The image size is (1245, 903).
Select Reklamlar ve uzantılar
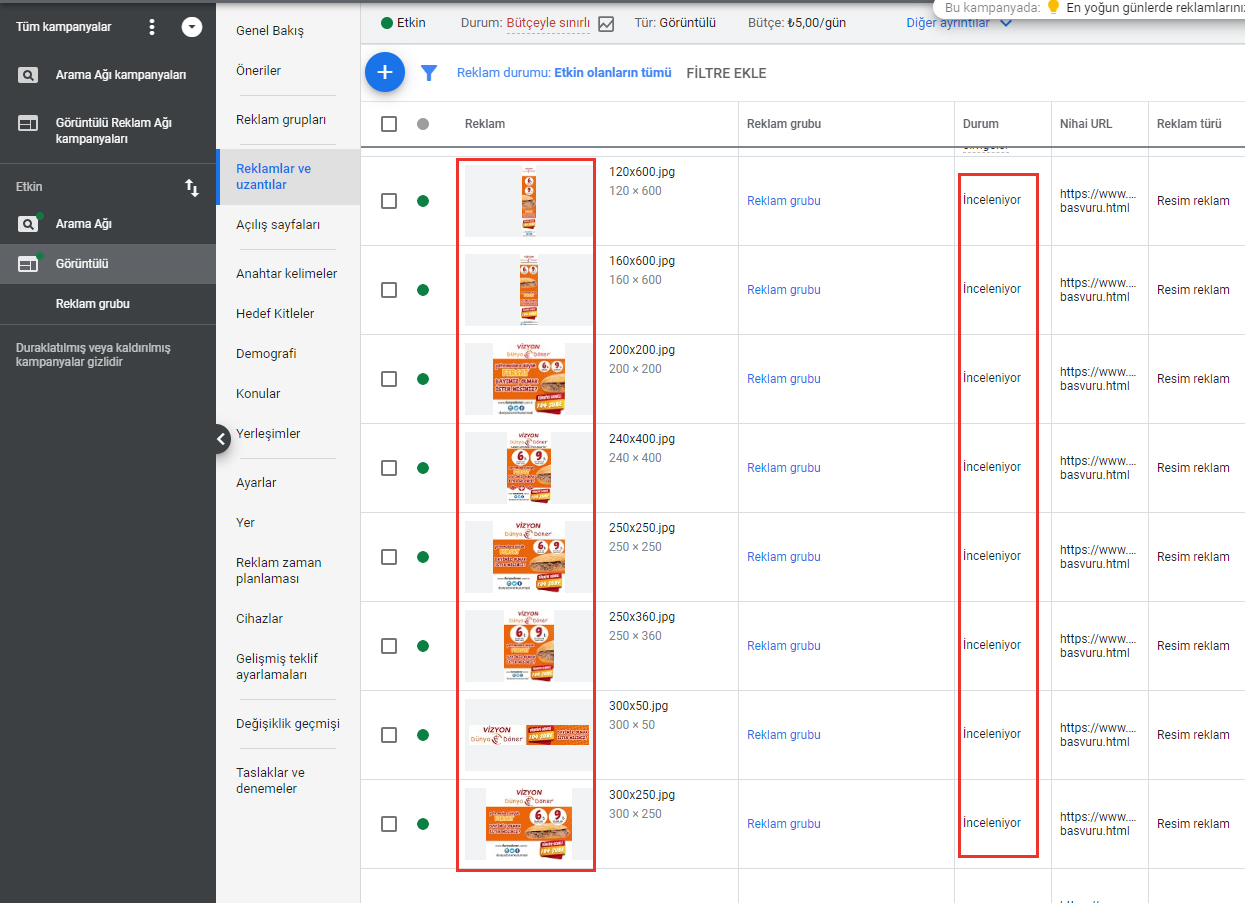coord(273,177)
